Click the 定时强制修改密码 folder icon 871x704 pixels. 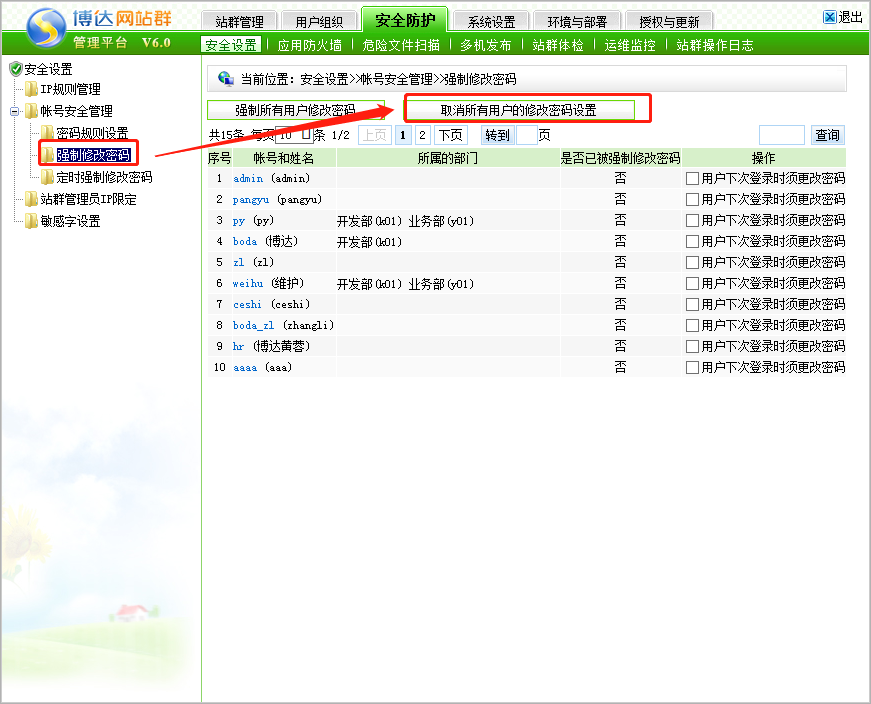(47, 177)
